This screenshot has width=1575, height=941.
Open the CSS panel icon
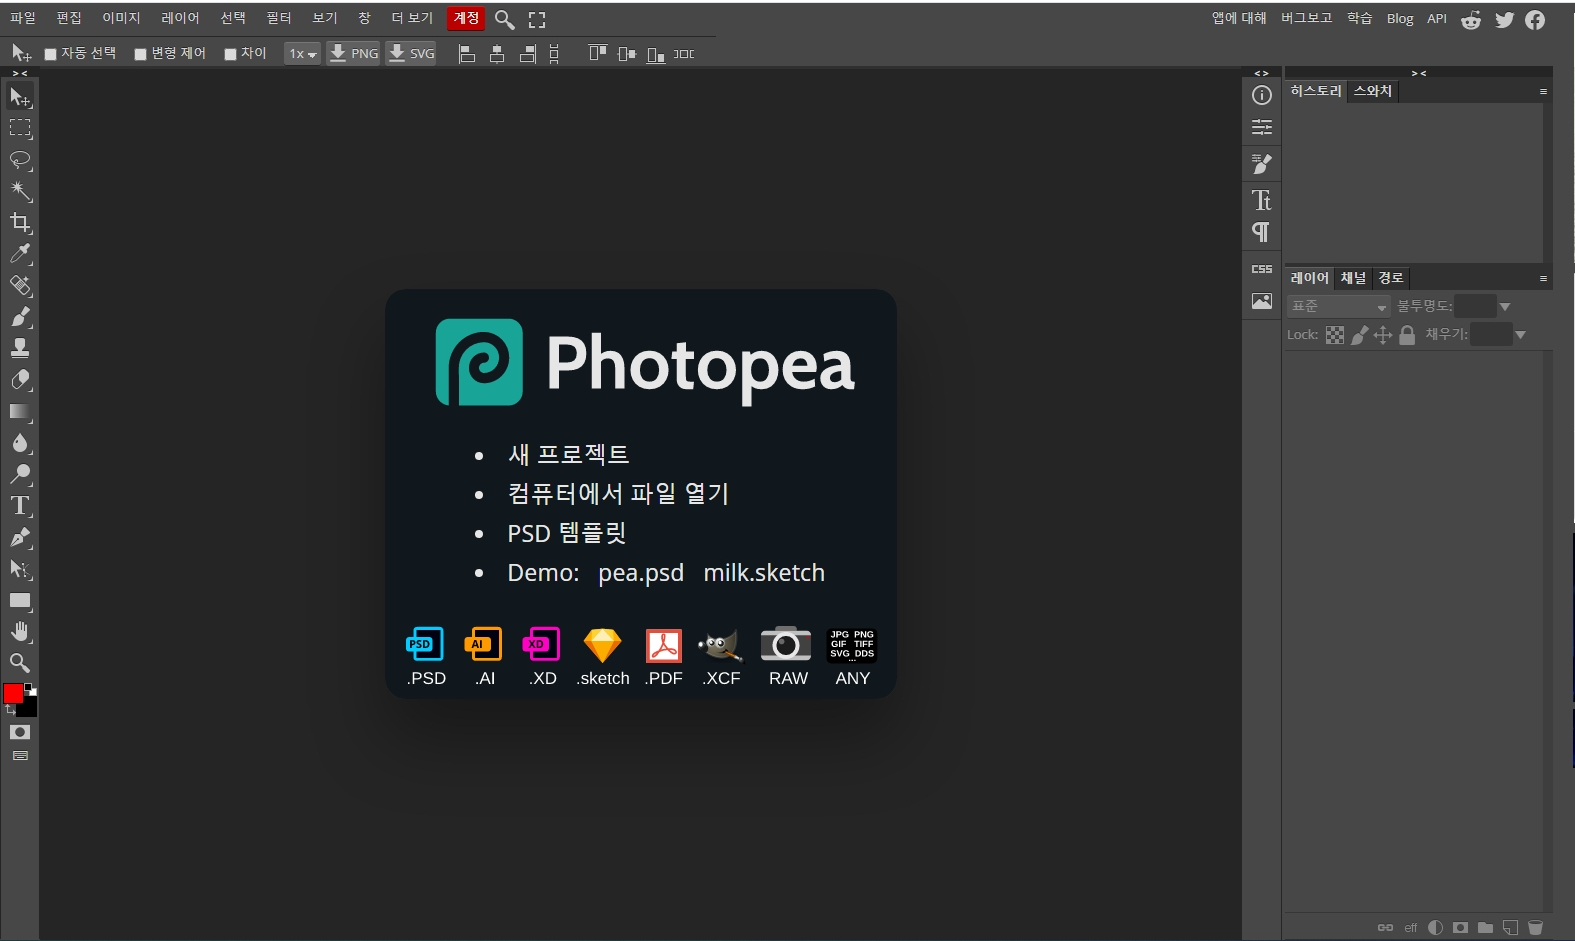tap(1262, 269)
